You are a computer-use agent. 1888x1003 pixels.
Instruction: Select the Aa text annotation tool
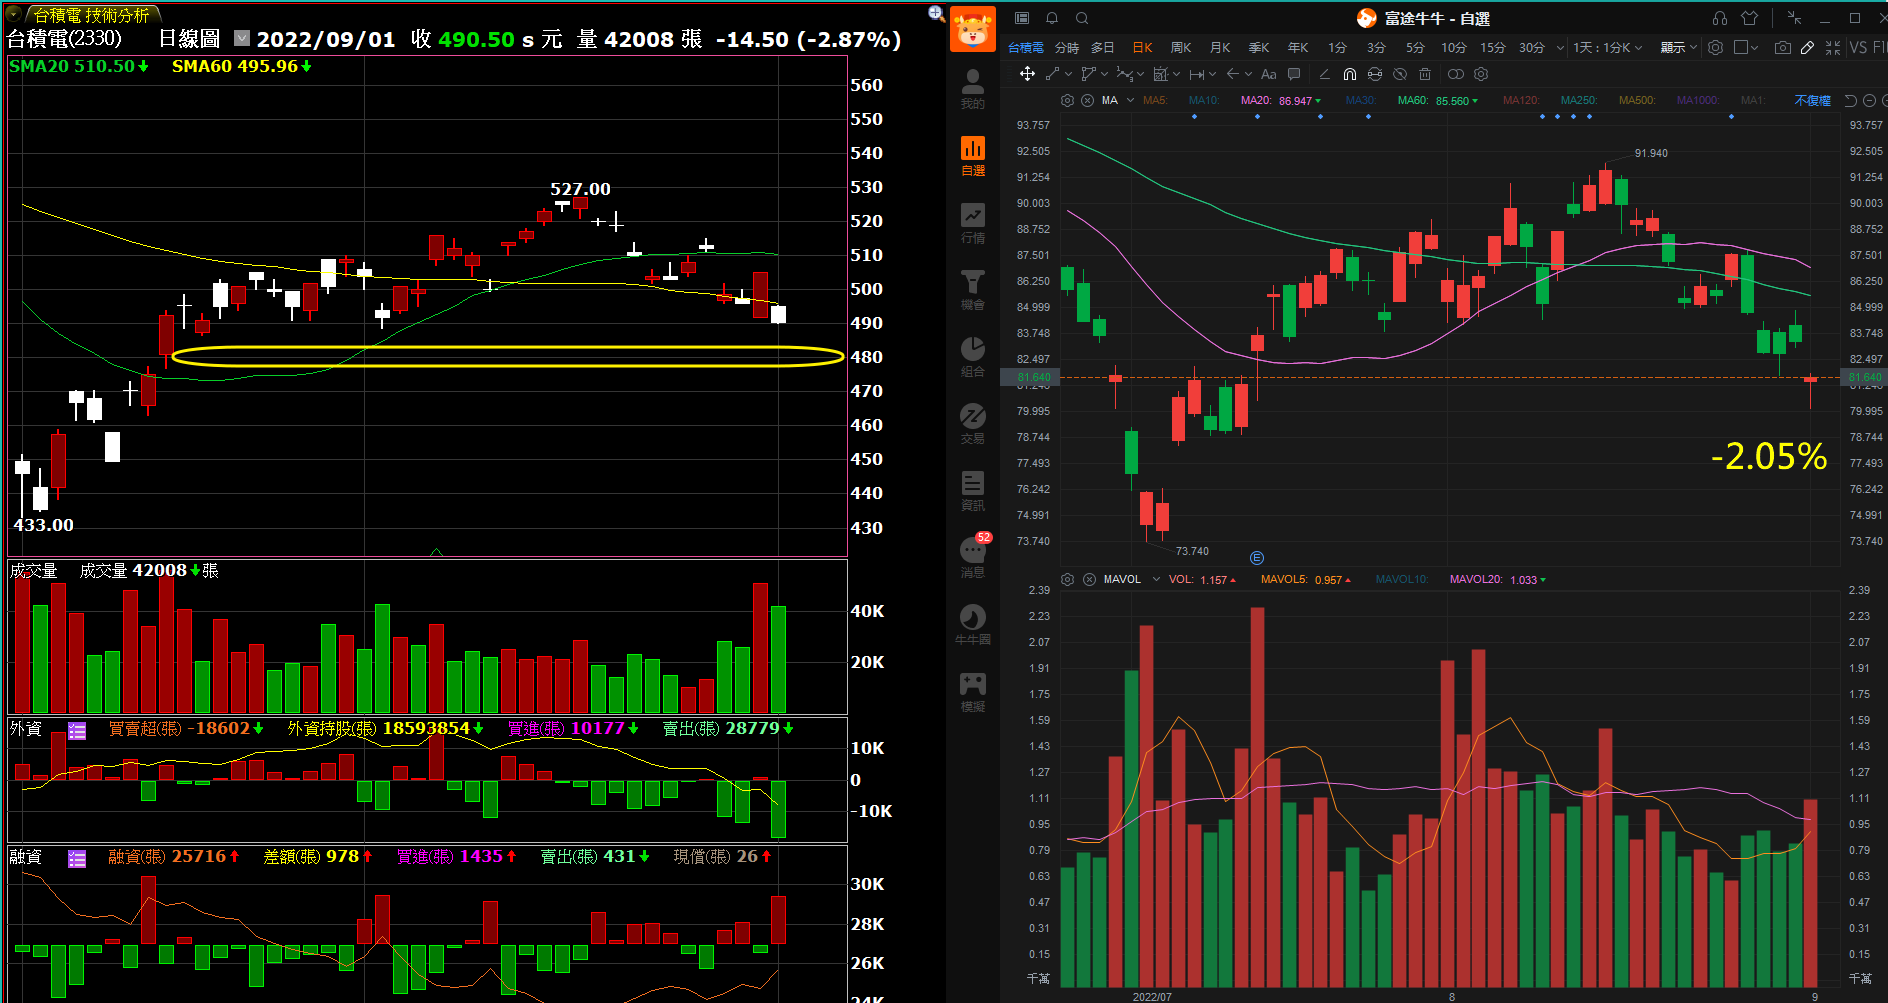coord(1269,74)
